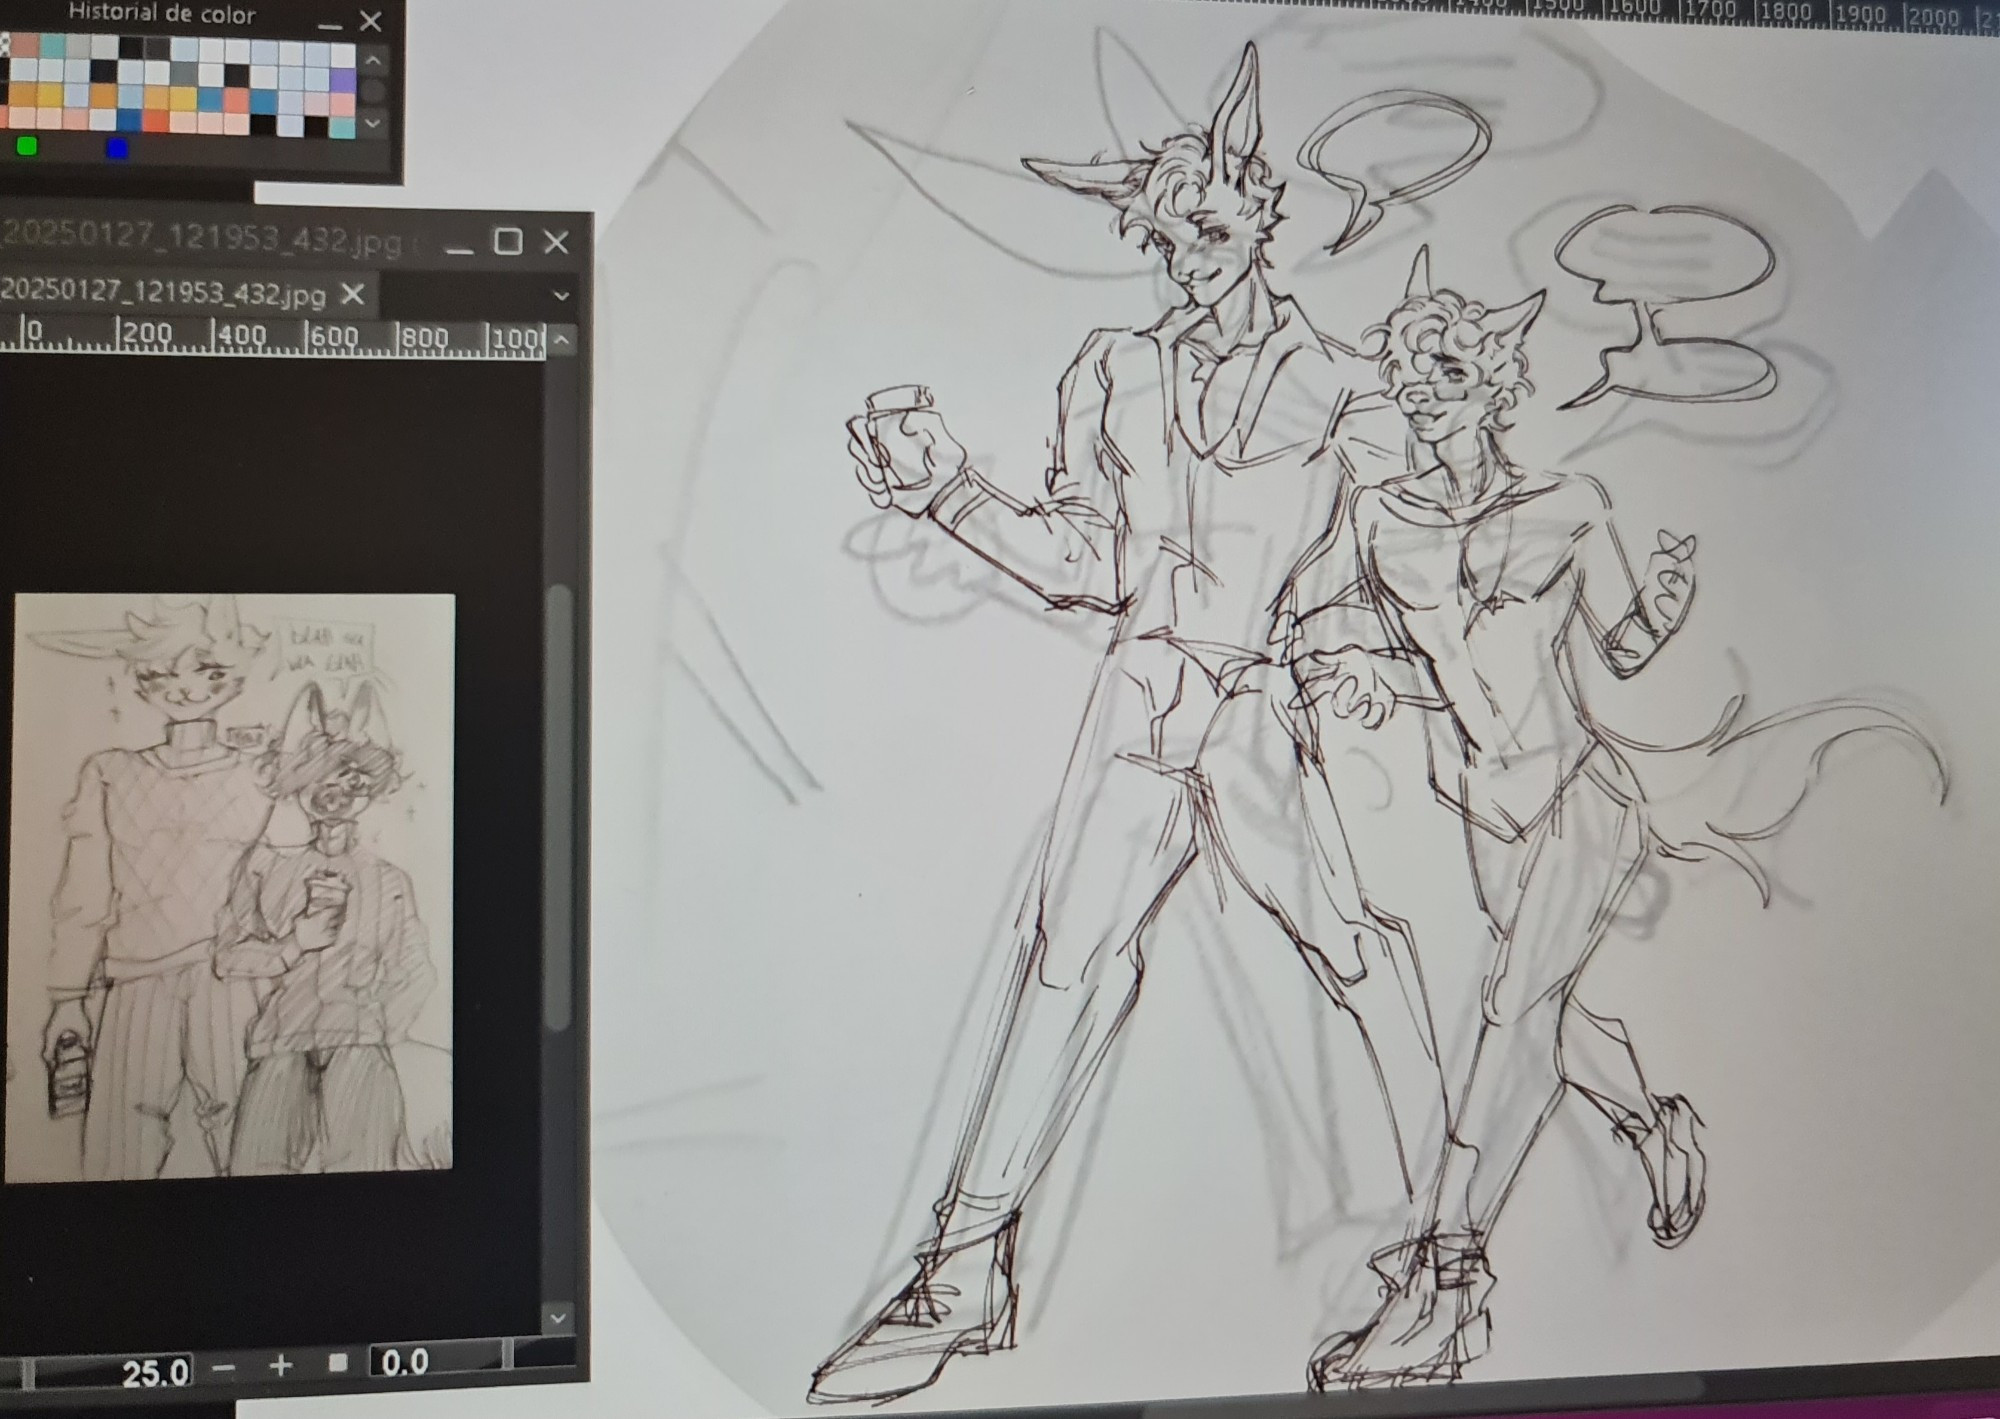Image resolution: width=2000 pixels, height=1419 pixels.
Task: Maximize the 20250127_121953_432.jpg window
Action: tap(508, 241)
